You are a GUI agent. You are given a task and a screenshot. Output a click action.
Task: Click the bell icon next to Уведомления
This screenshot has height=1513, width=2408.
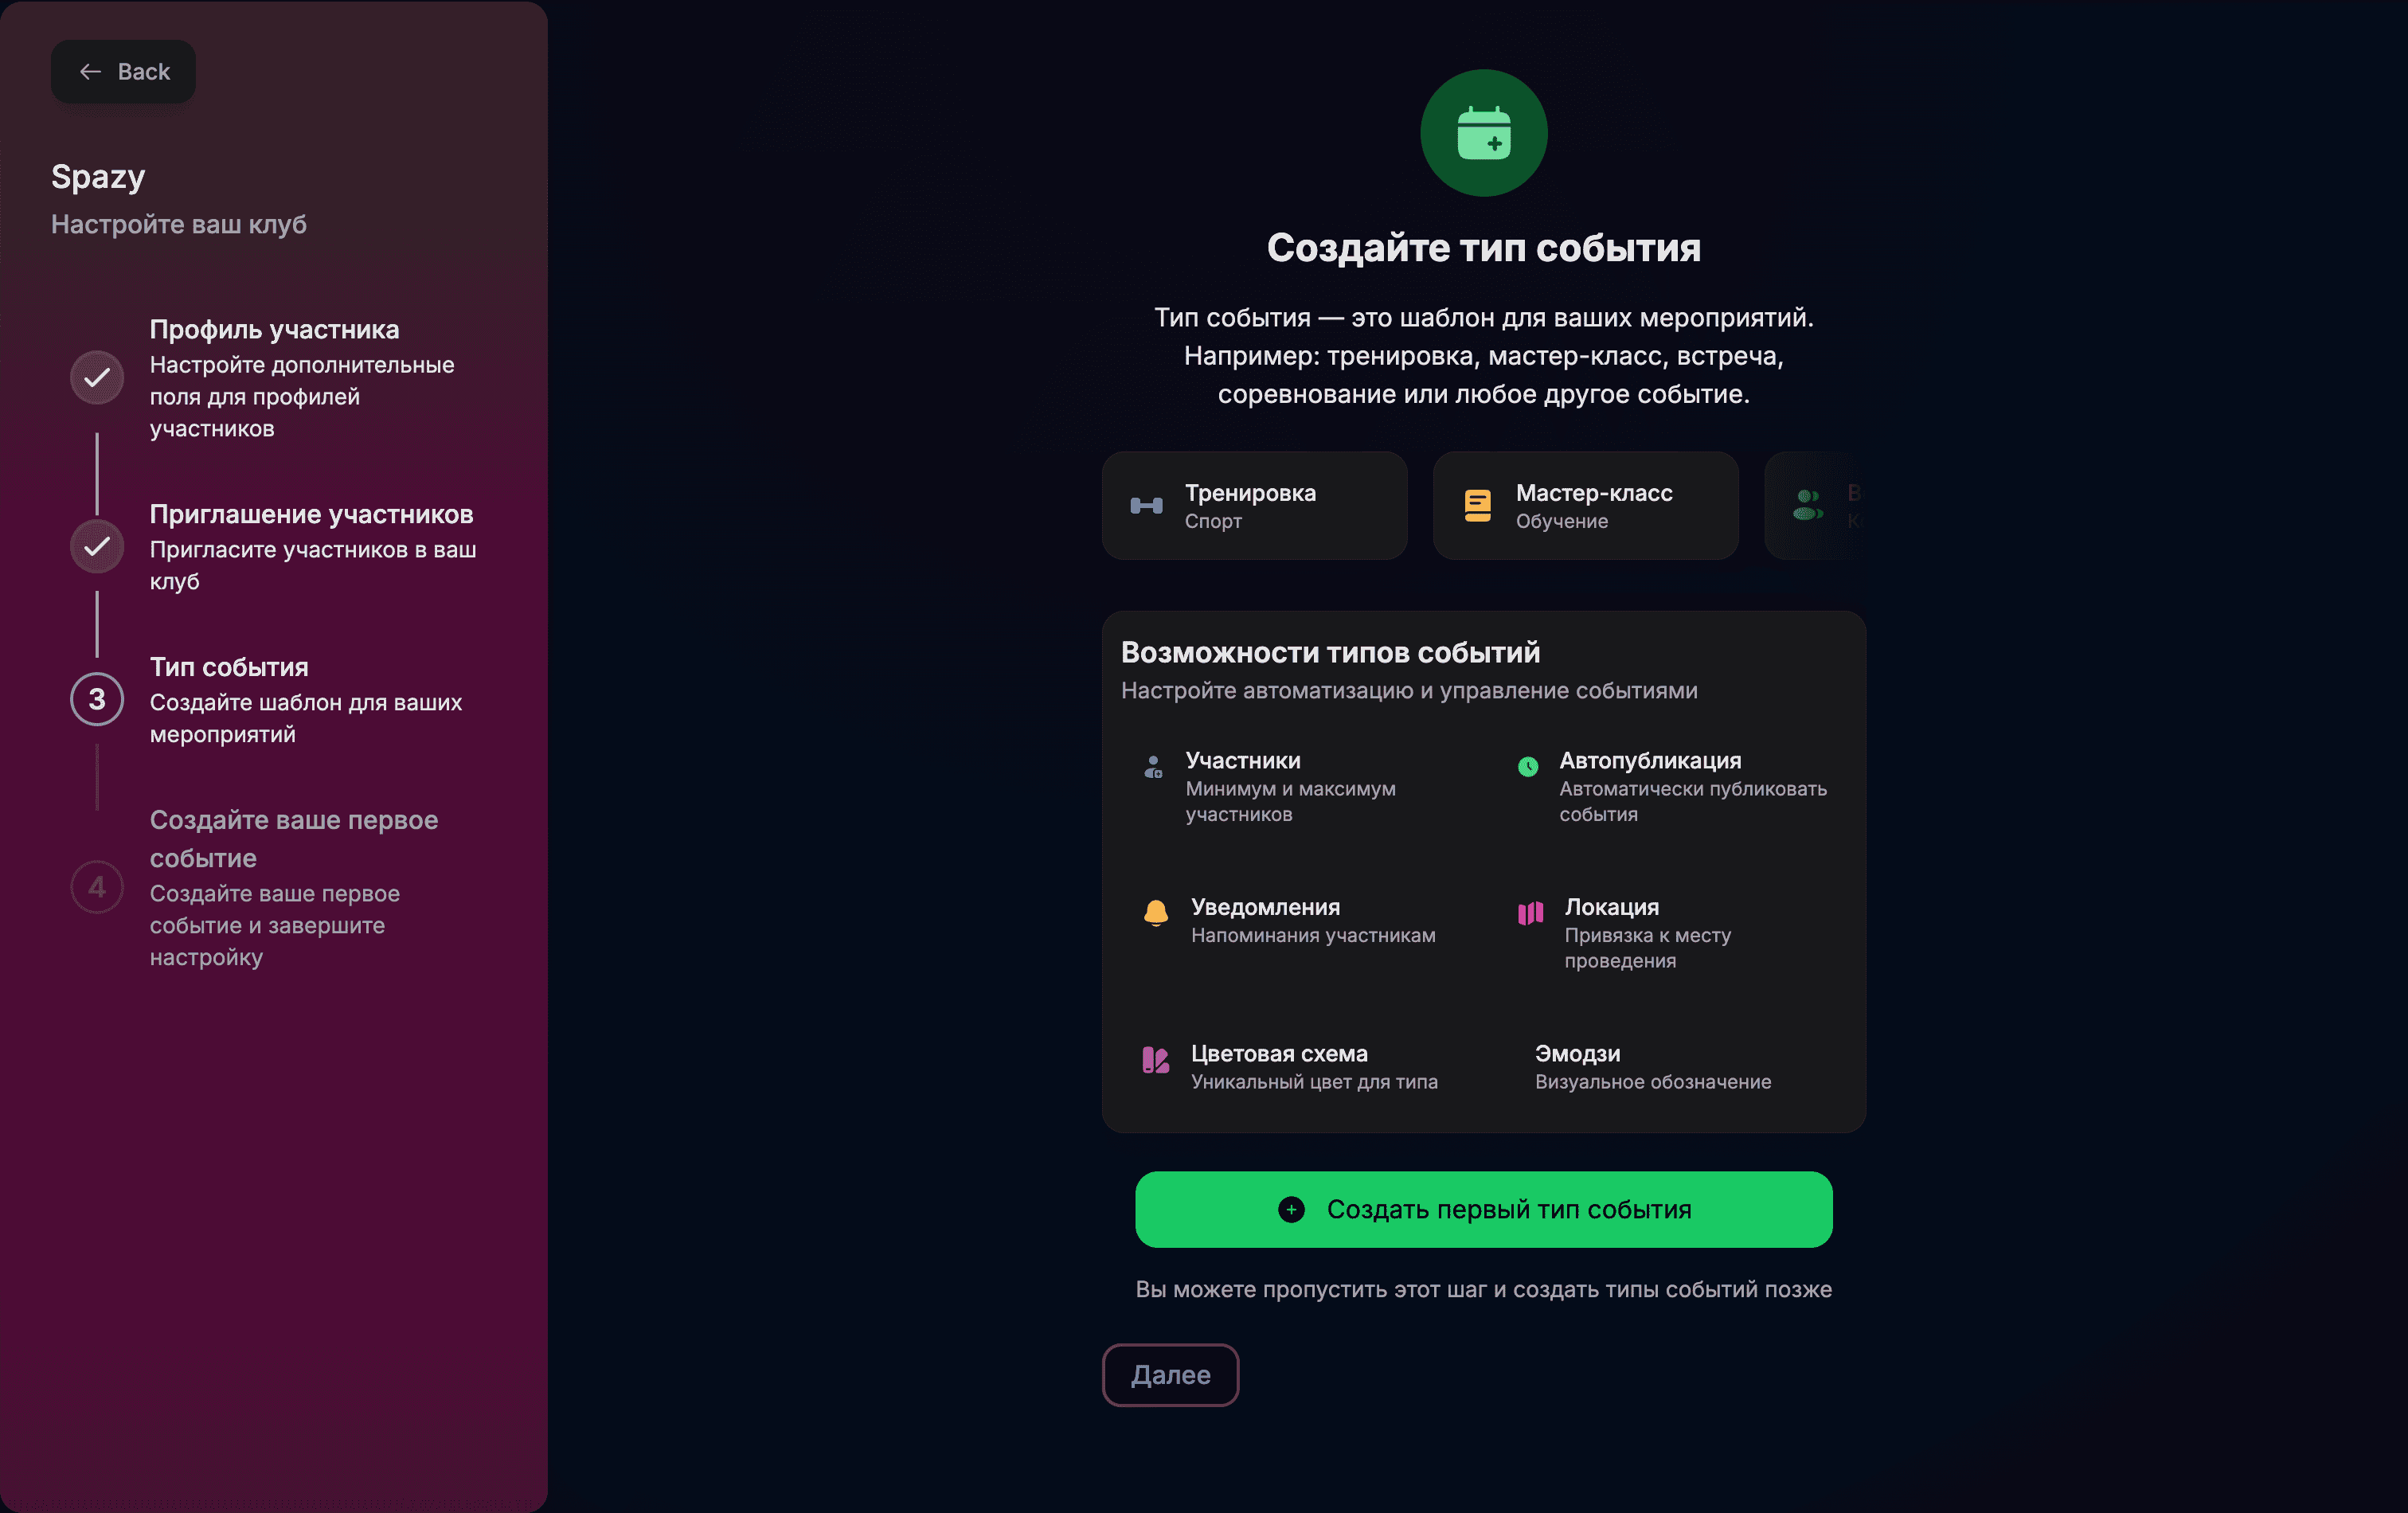[1155, 912]
